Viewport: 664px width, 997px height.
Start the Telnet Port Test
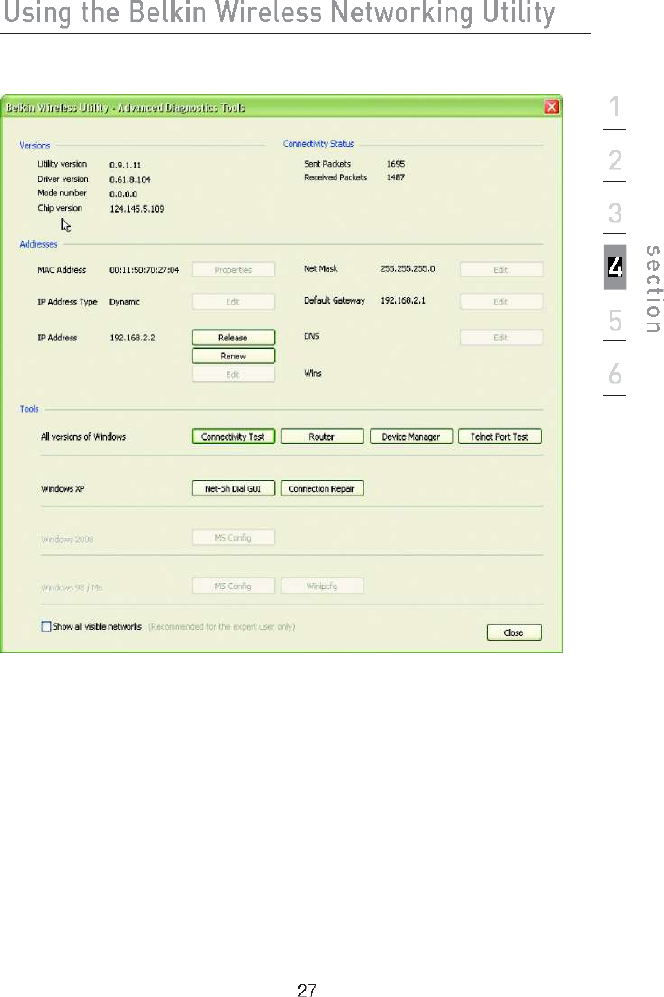[x=500, y=436]
